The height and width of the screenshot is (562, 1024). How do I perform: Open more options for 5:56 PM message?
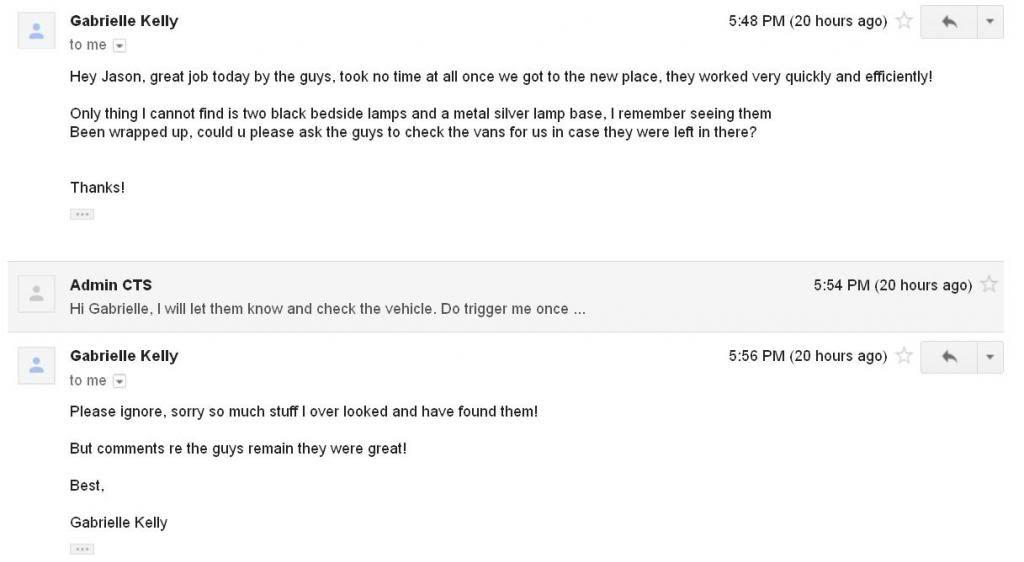(x=990, y=357)
